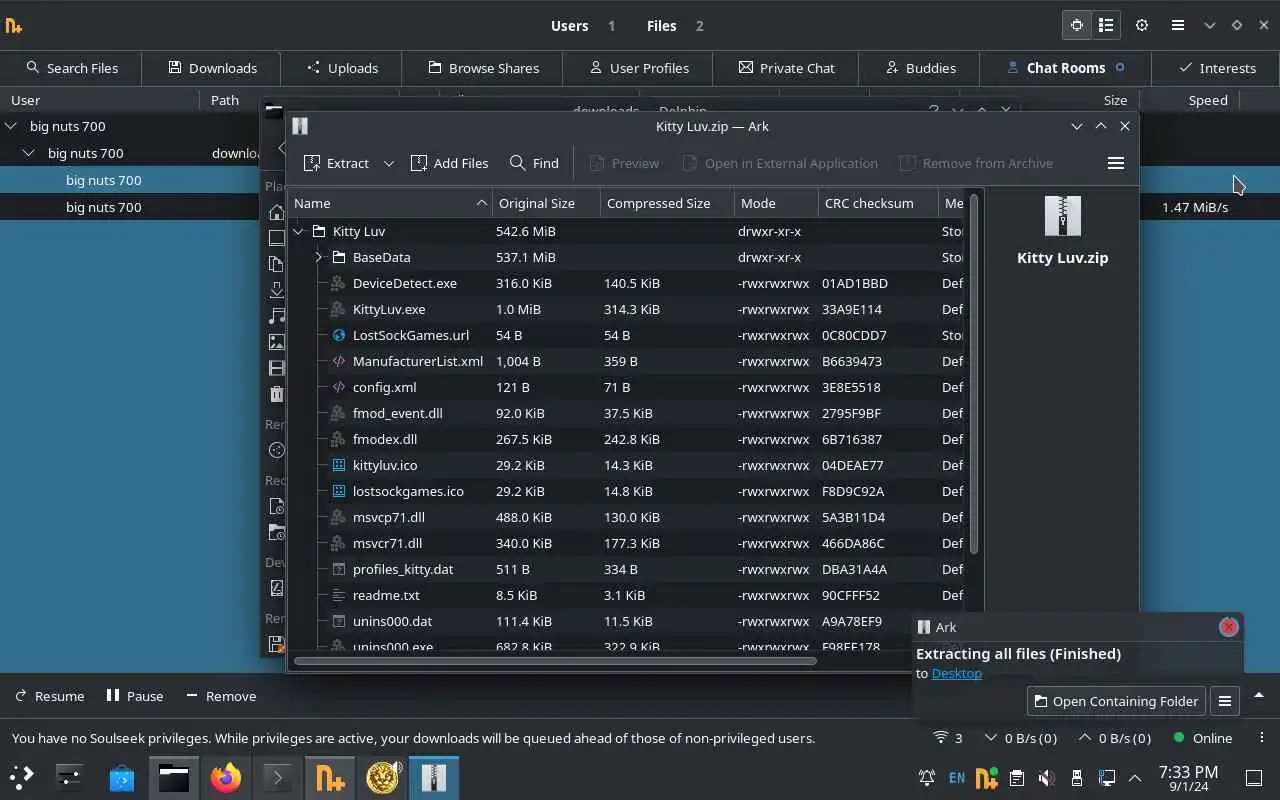Collapse the top big nuts 700 user row

pyautogui.click(x=11, y=126)
